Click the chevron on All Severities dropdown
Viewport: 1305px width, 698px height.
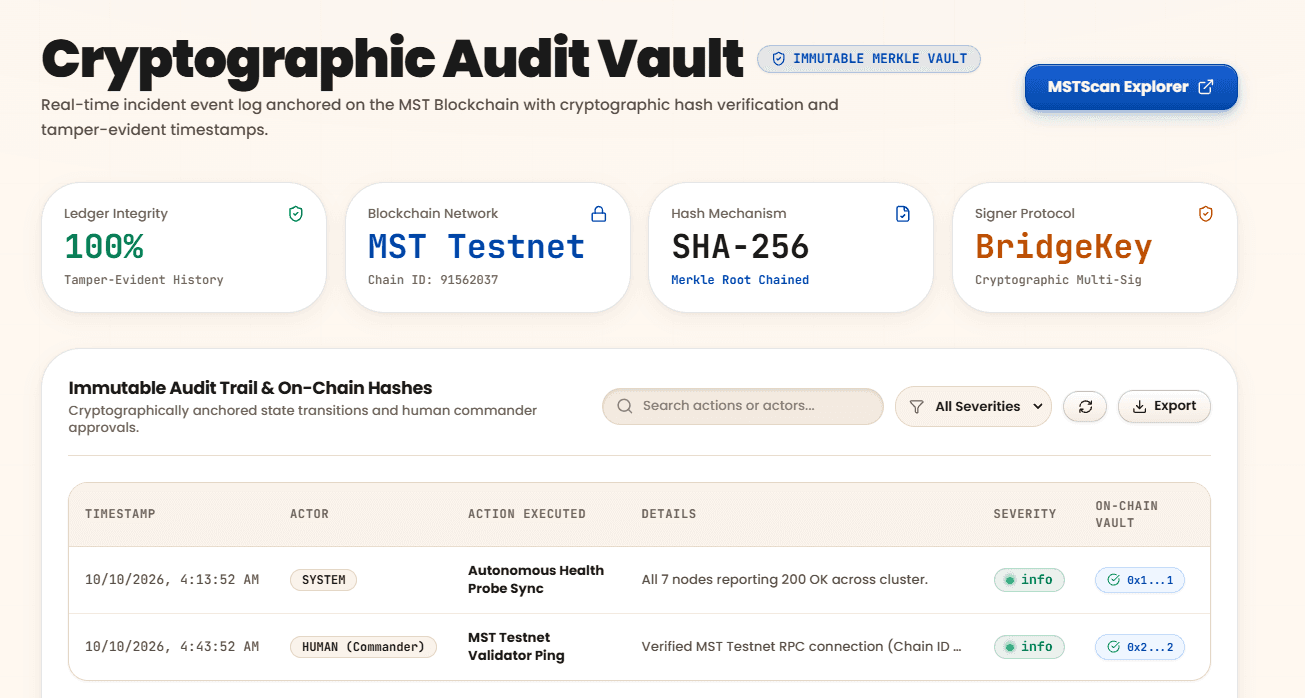click(1037, 407)
